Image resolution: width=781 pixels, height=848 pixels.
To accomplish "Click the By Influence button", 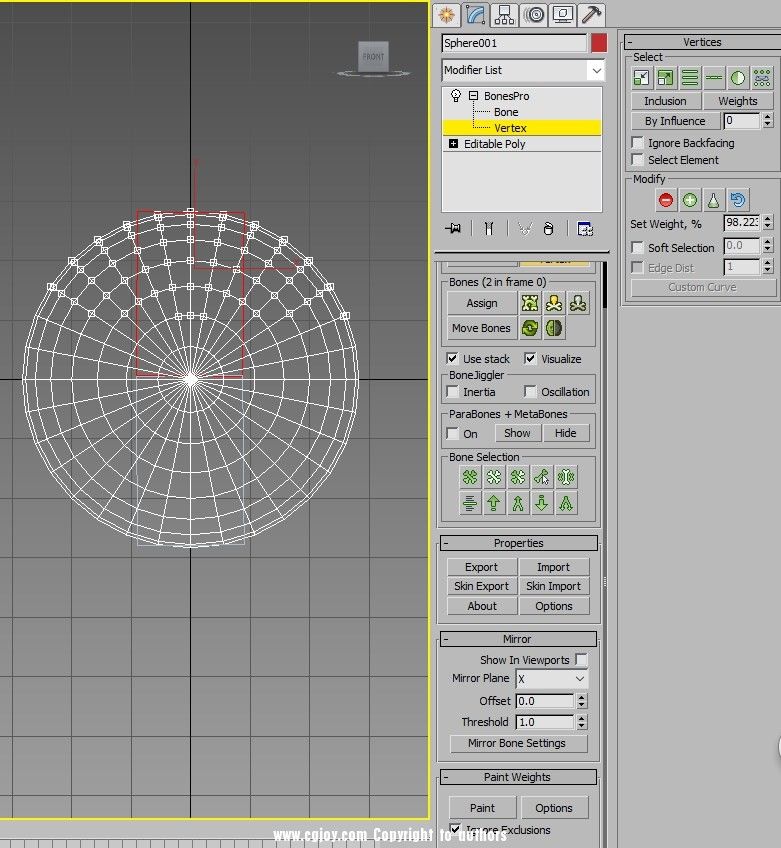I will point(675,121).
